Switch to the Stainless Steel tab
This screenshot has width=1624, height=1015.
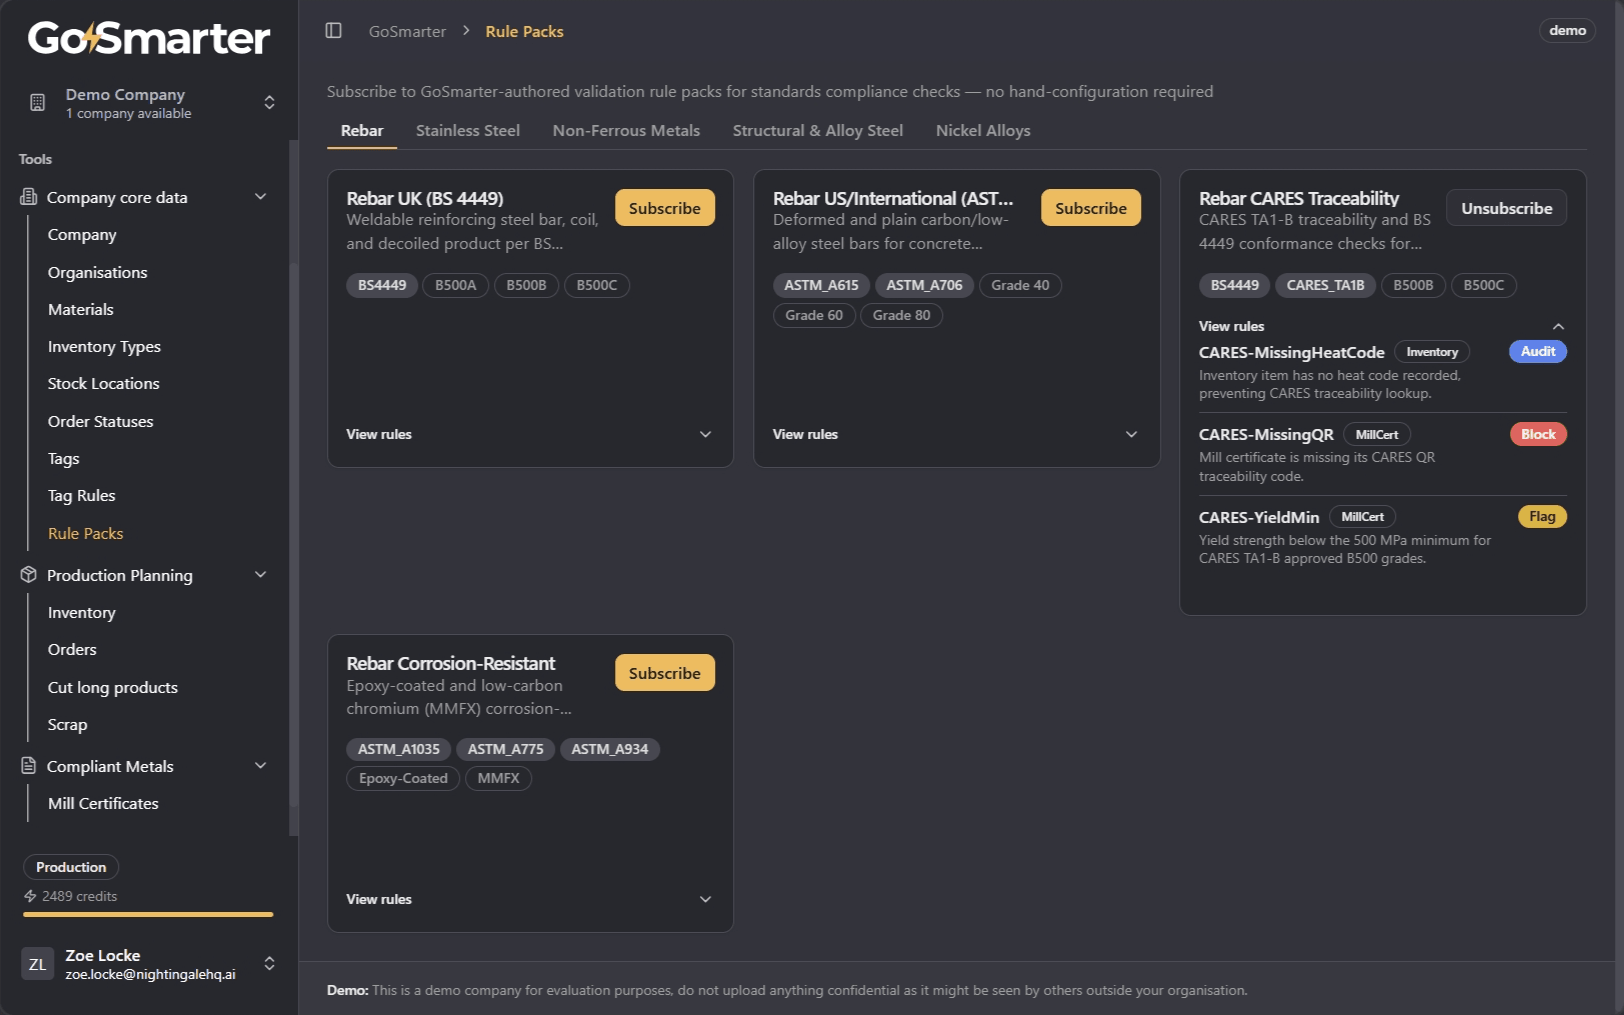468,131
